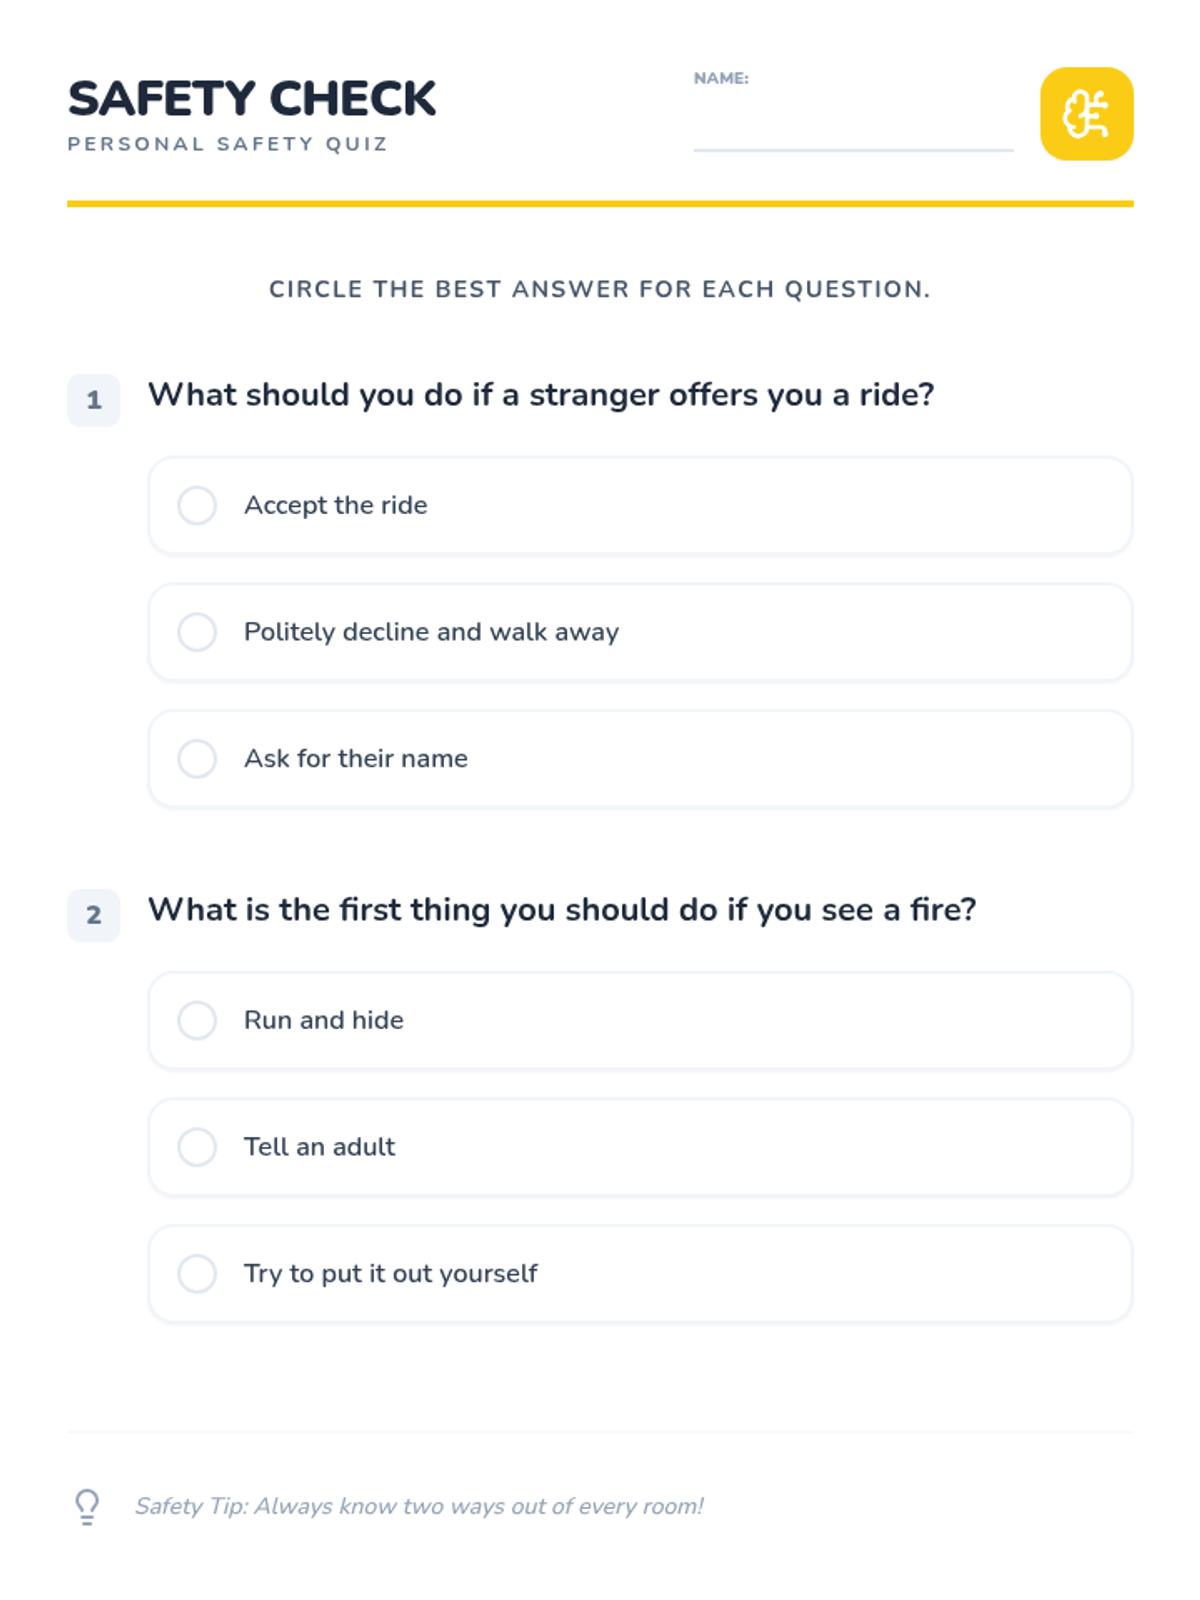Click the yellow brain logo icon

(x=1086, y=114)
